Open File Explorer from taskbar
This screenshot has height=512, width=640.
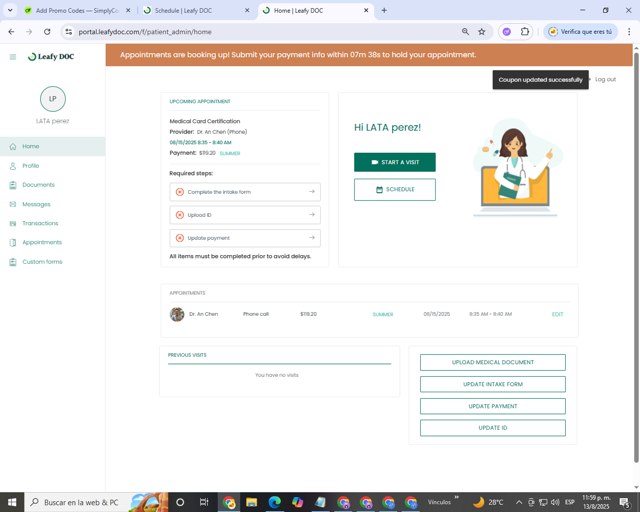(251, 502)
